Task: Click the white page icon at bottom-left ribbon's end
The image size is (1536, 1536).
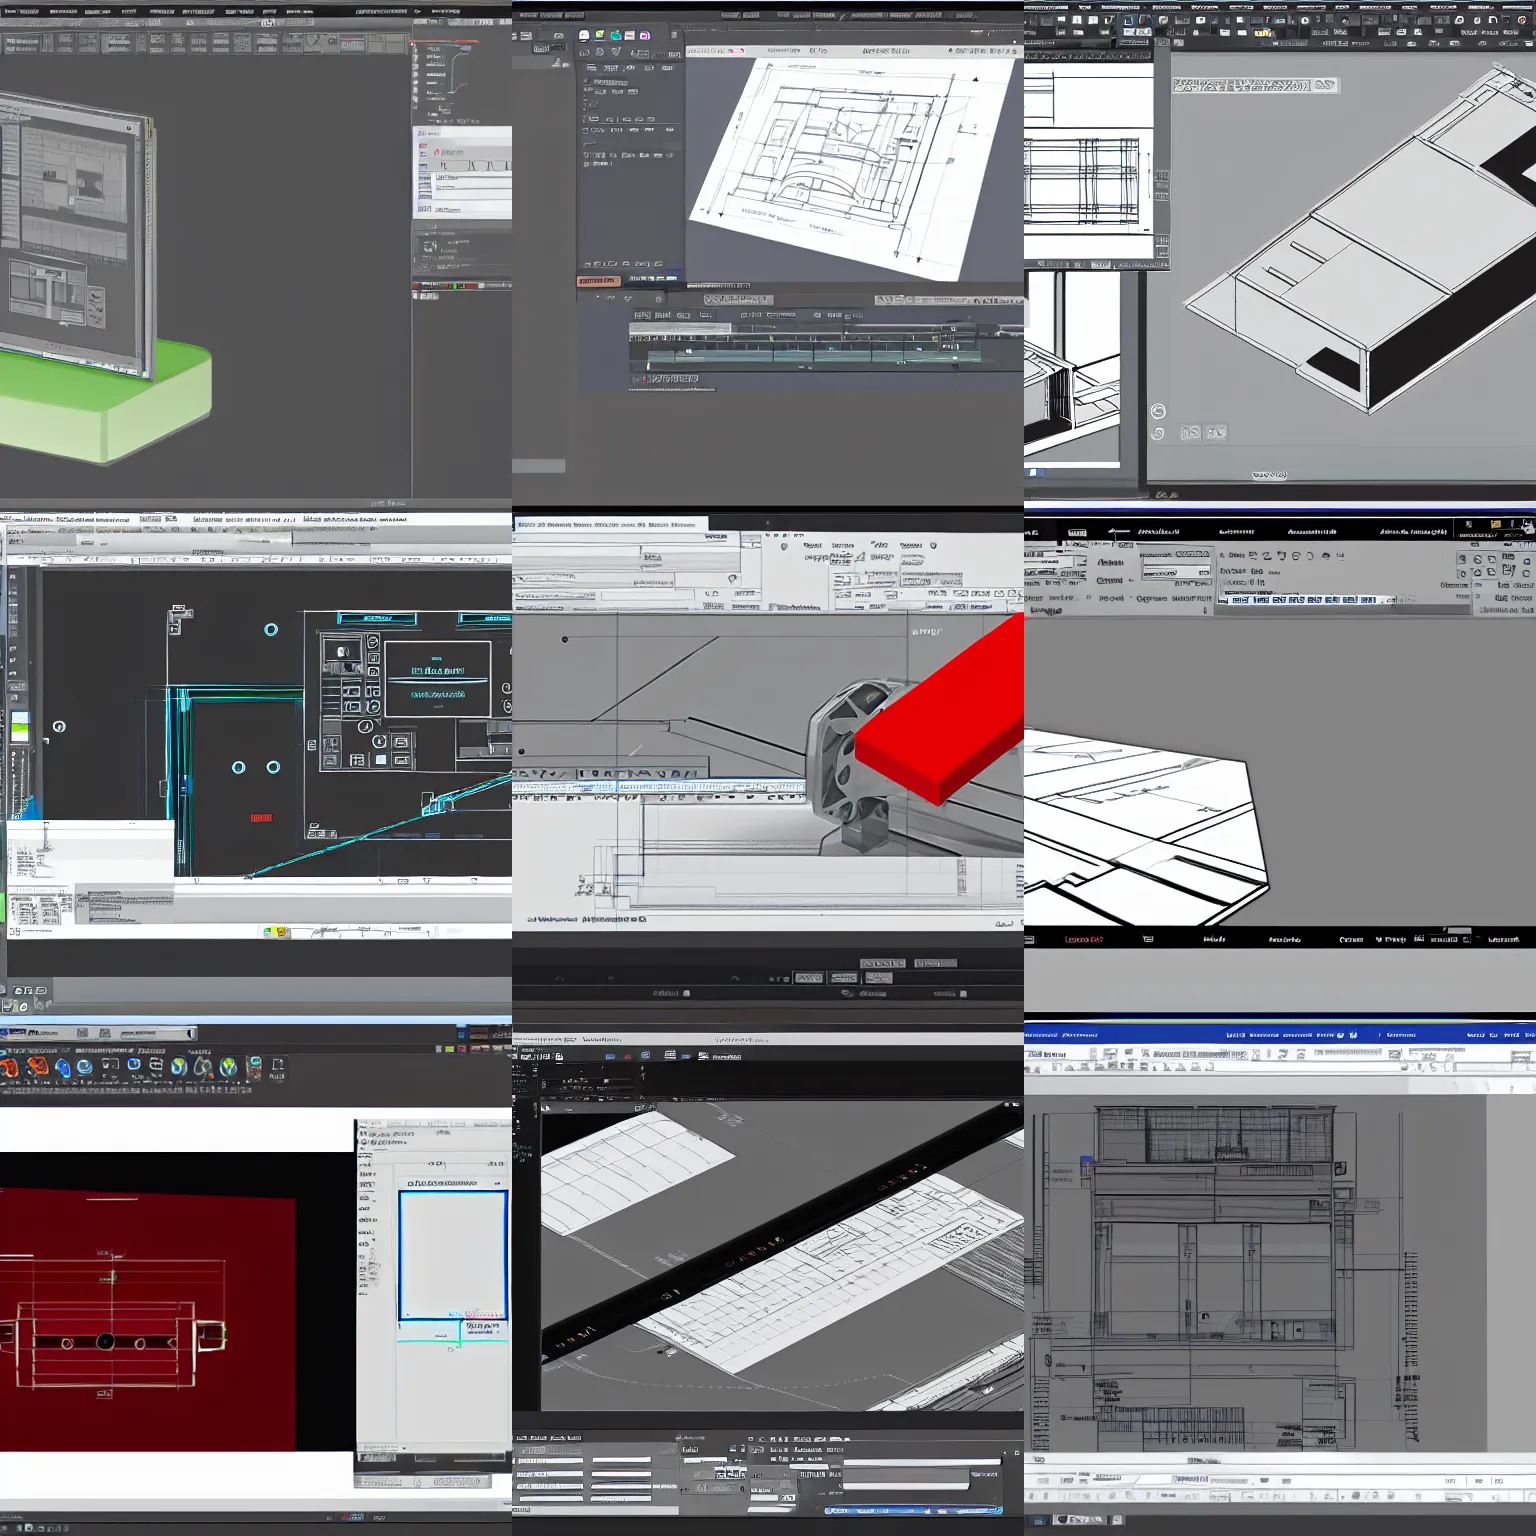Action: click(278, 1064)
